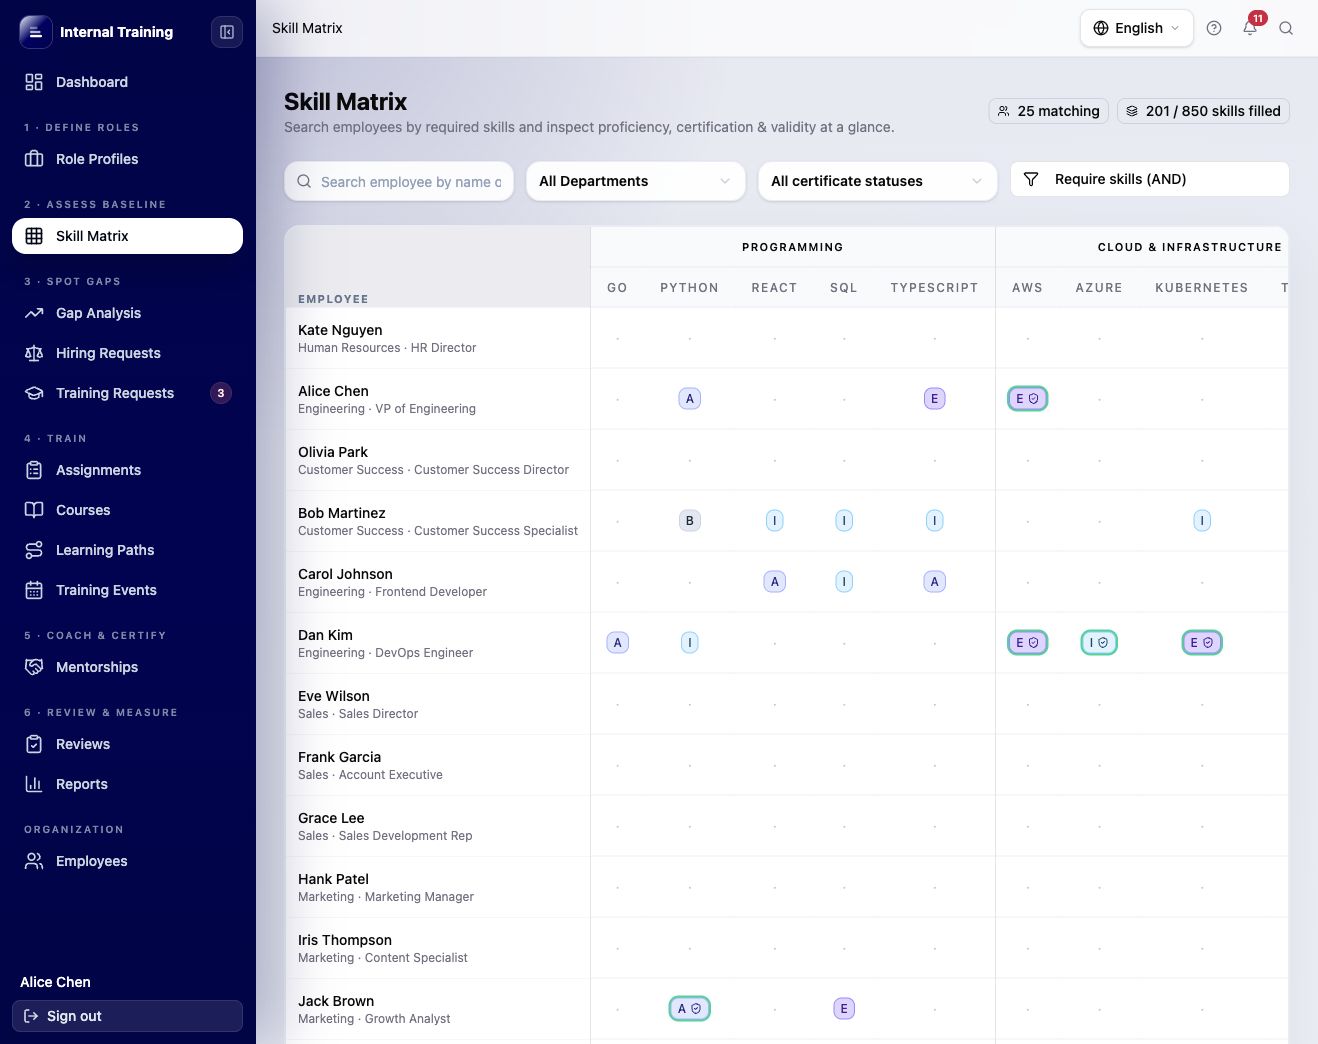Click the Hank Patel employee name
Viewport: 1318px width, 1044px height.
pos(333,879)
